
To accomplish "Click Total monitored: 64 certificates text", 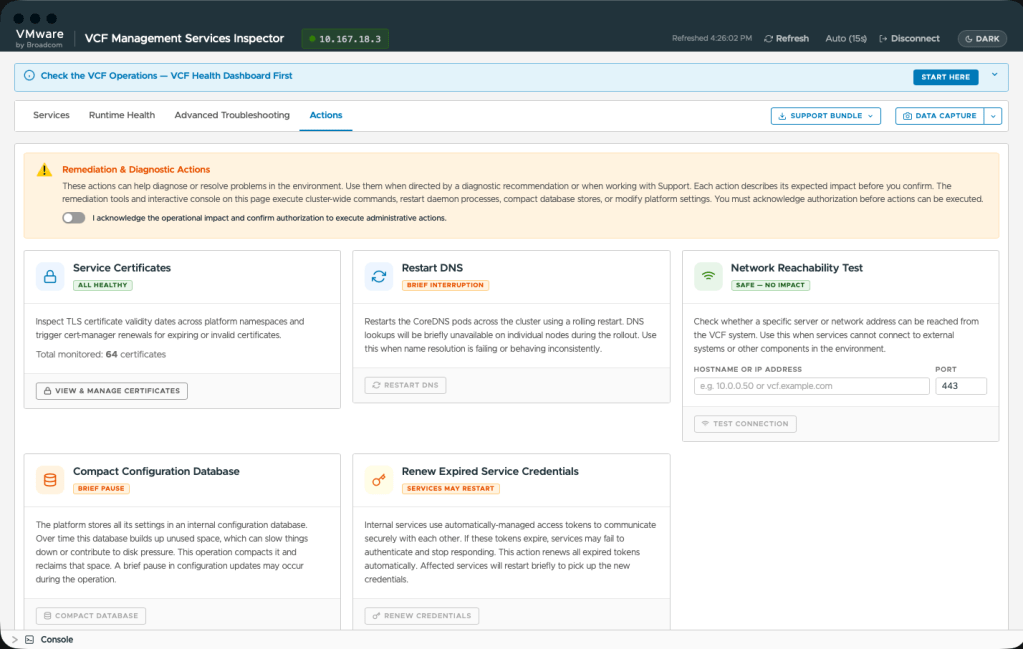I will click(100, 354).
